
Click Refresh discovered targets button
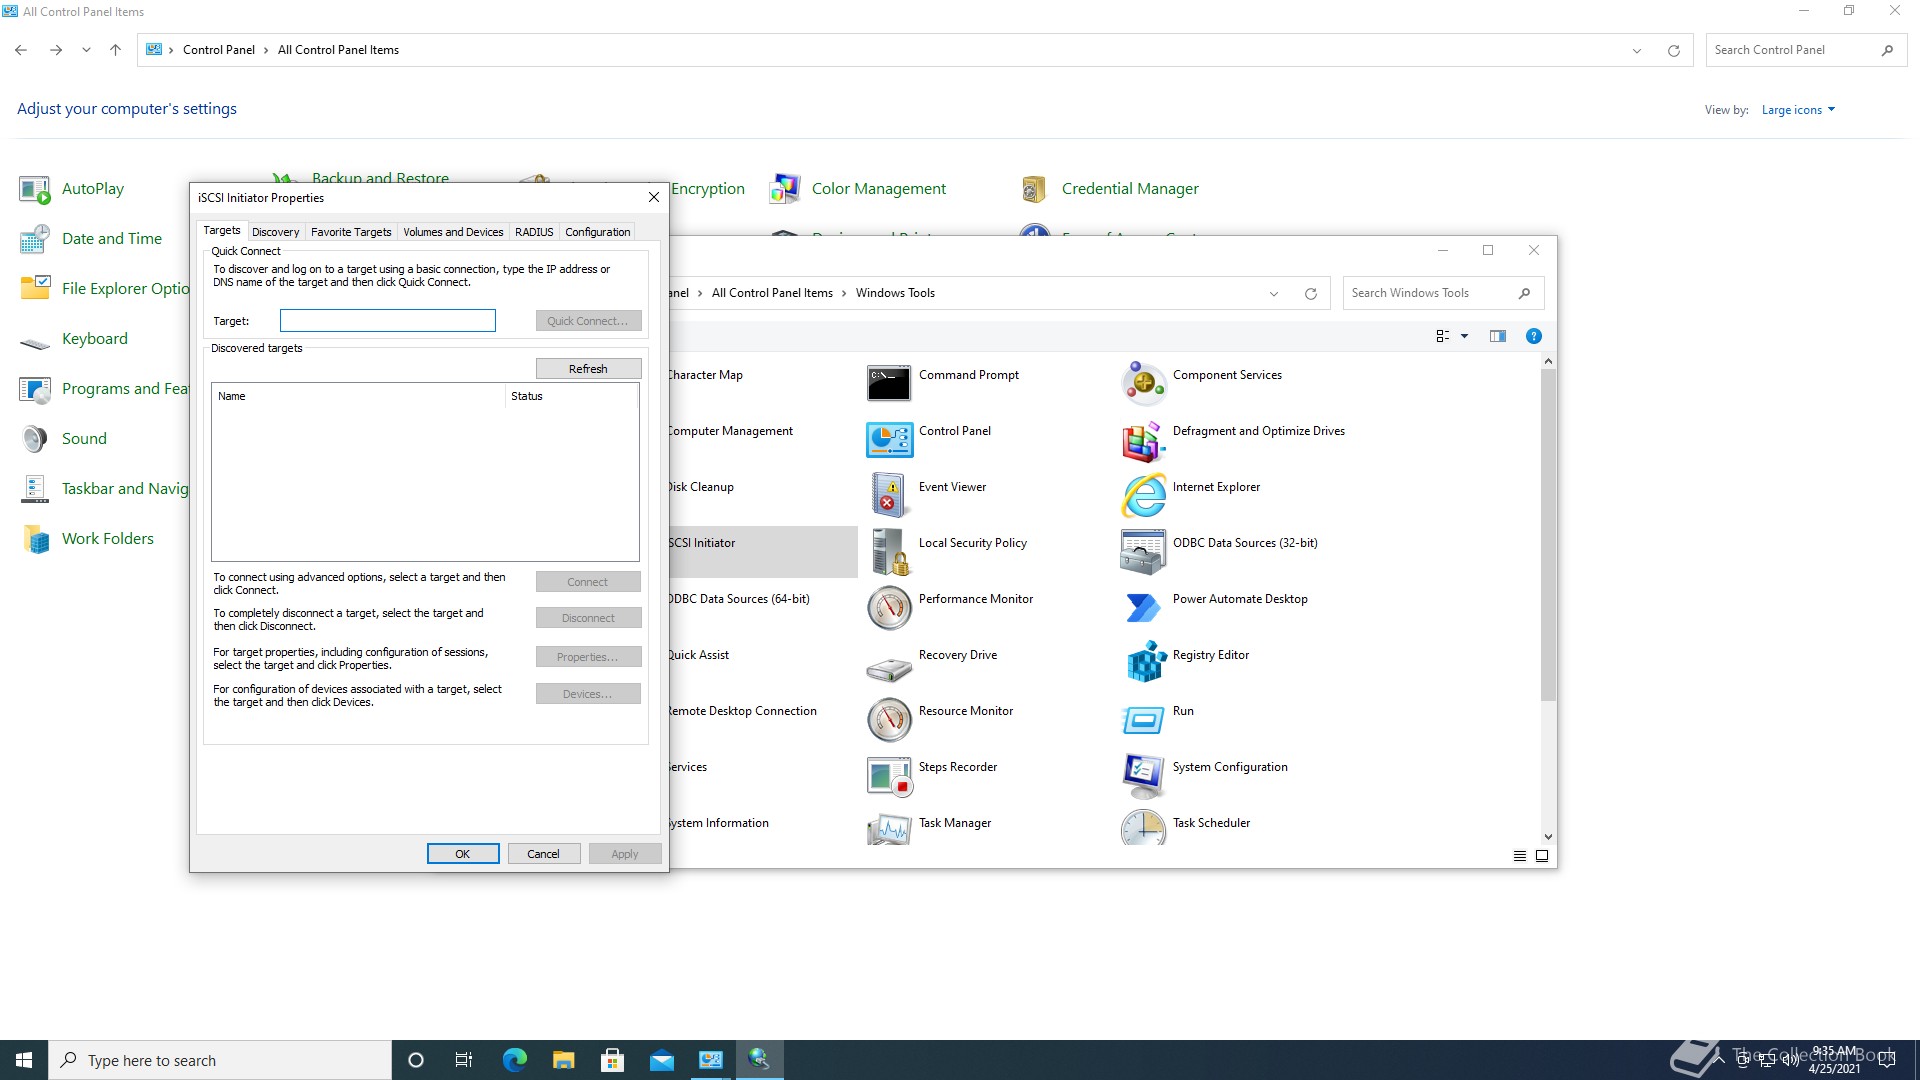588,369
